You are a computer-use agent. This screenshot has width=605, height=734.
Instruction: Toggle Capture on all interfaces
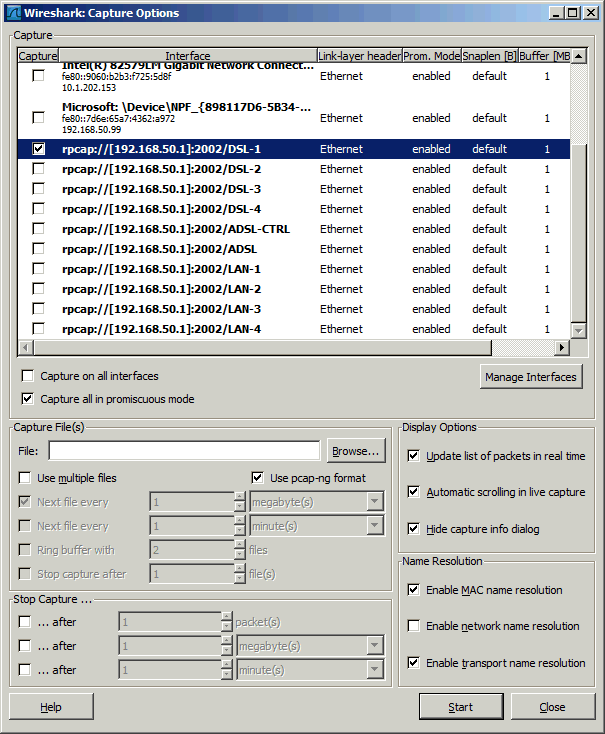click(27, 377)
